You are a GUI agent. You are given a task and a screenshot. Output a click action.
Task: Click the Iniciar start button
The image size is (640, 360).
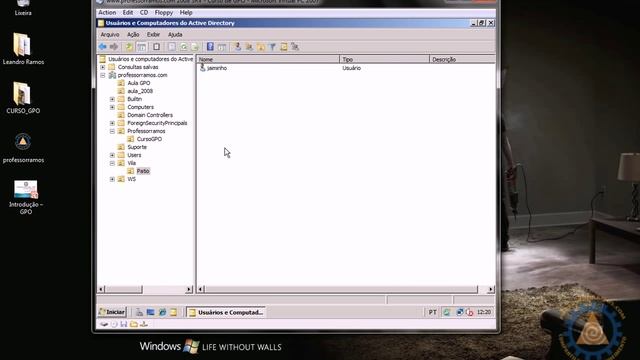coord(112,312)
